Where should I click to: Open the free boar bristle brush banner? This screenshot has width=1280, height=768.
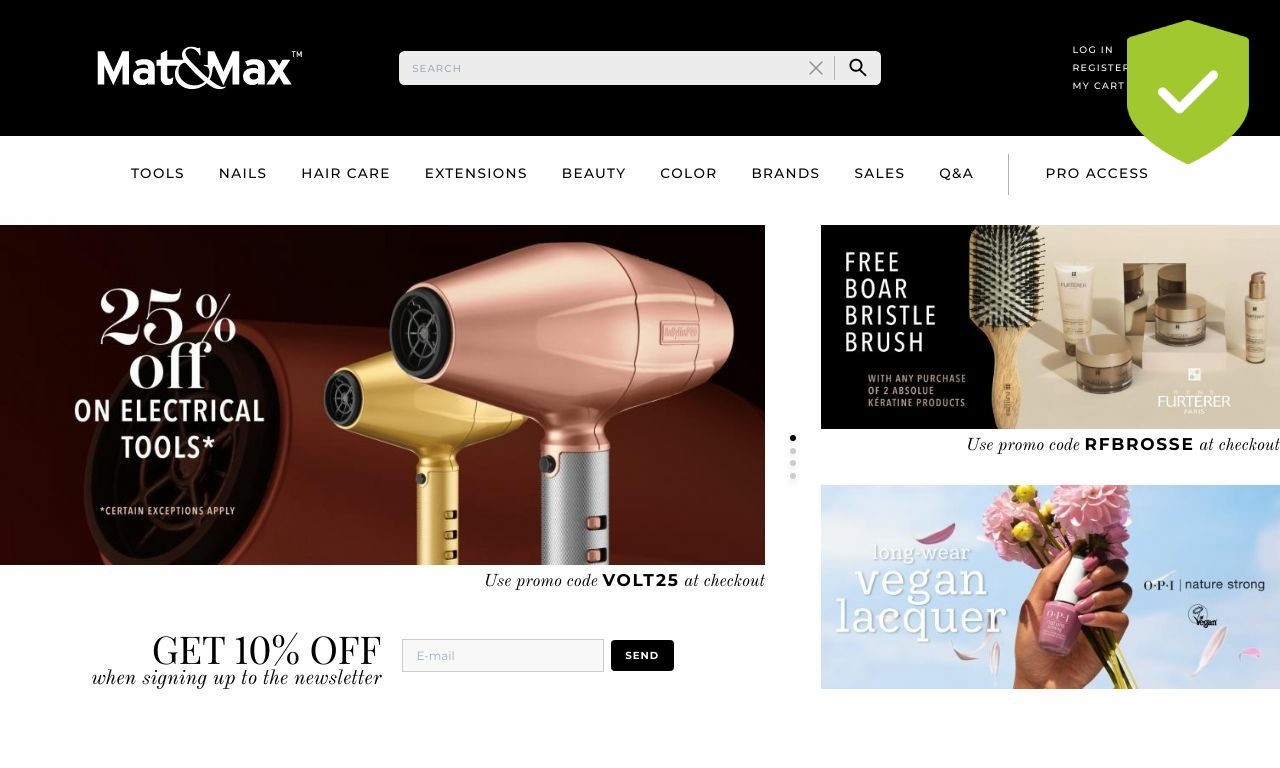point(1050,327)
